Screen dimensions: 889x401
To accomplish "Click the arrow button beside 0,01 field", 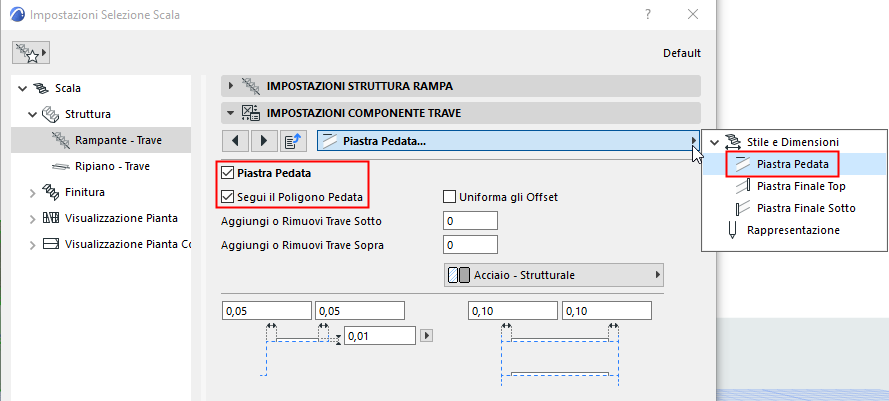I will (x=427, y=336).
